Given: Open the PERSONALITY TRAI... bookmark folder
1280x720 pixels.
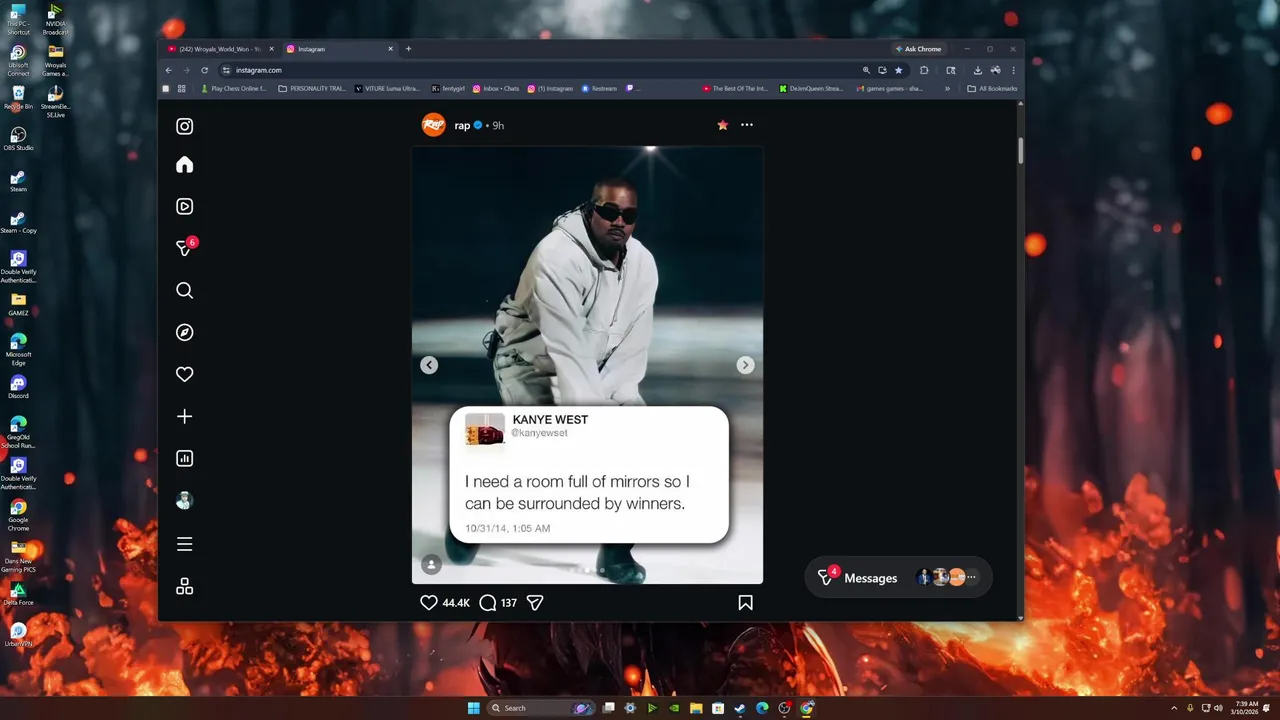Looking at the screenshot, I should coord(312,88).
